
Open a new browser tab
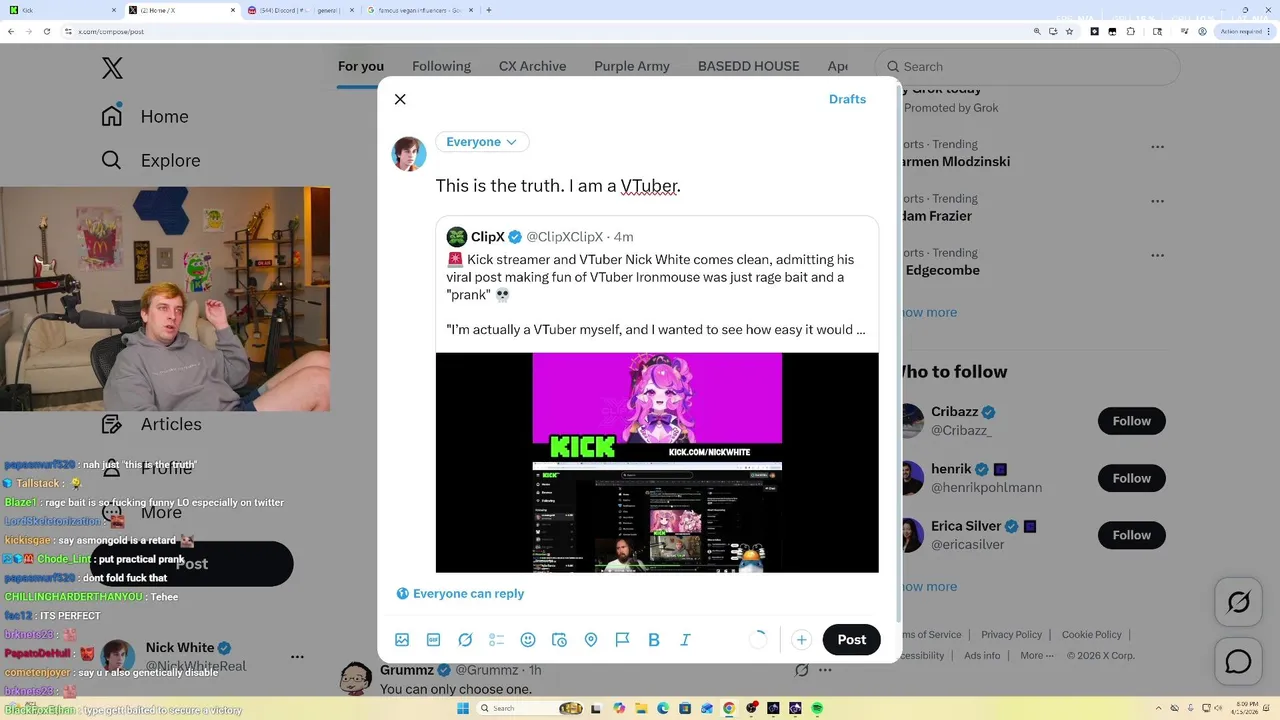point(488,10)
